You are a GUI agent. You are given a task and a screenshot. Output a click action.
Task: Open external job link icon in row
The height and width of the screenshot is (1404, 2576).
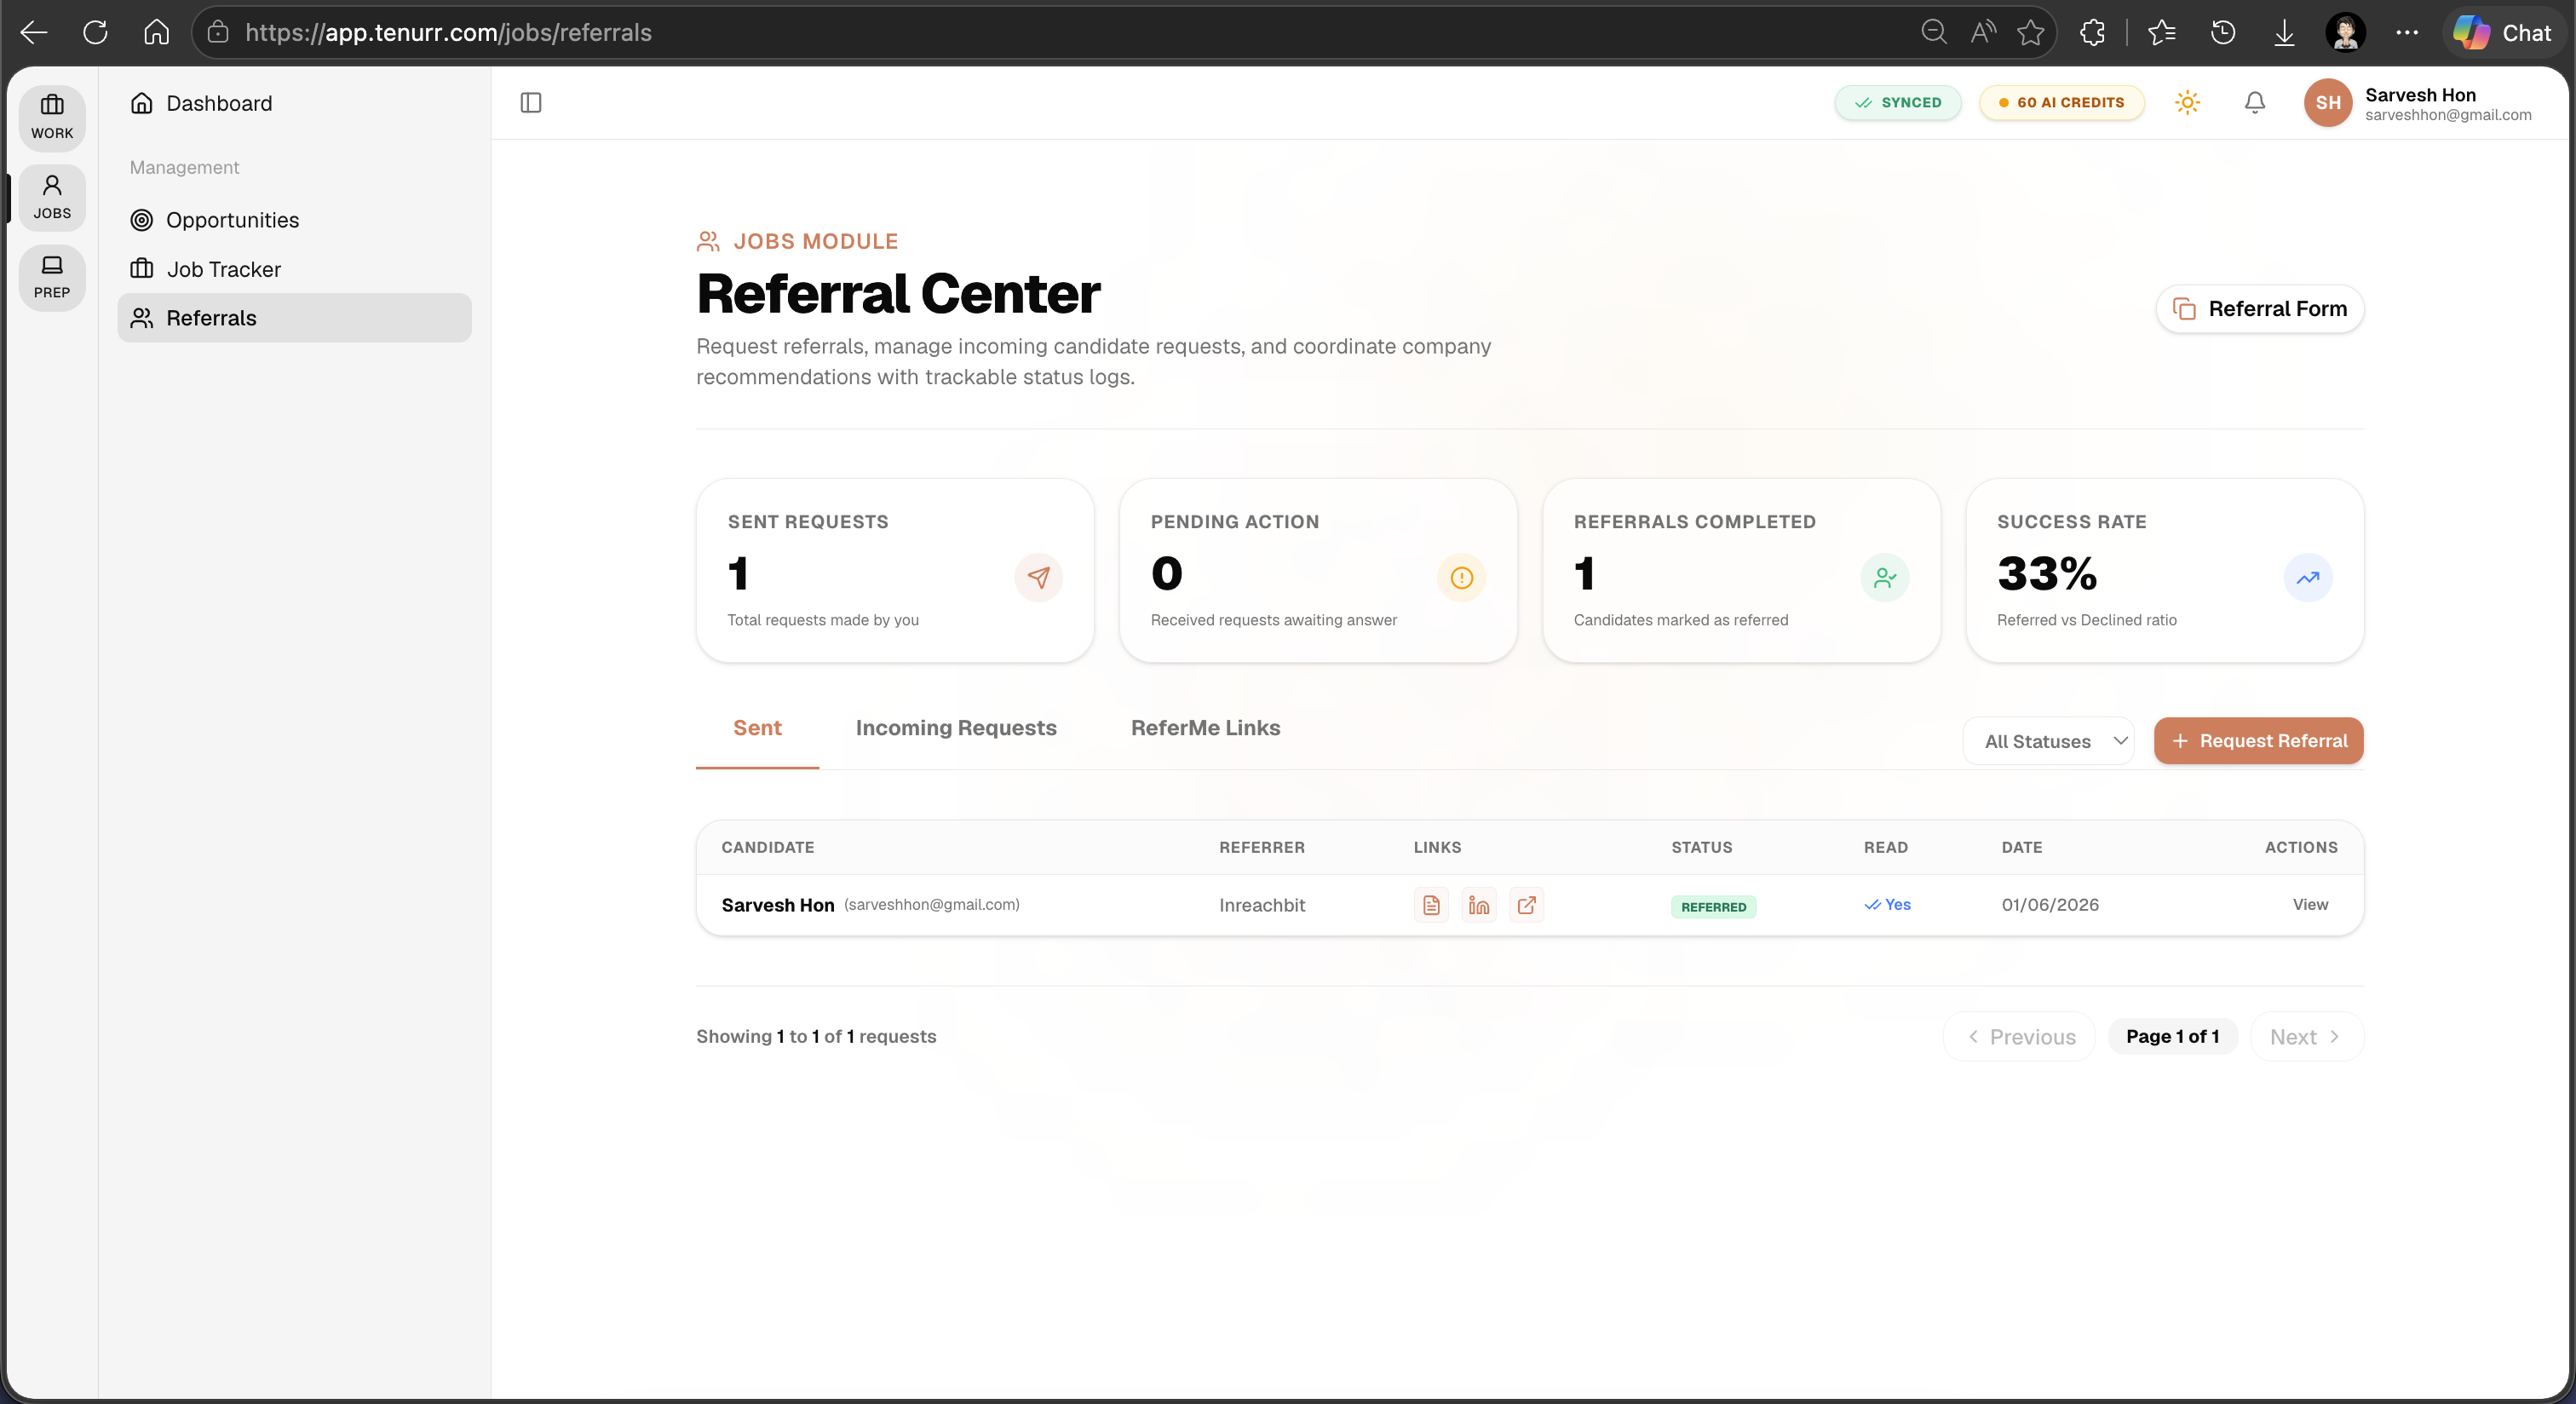(1526, 905)
